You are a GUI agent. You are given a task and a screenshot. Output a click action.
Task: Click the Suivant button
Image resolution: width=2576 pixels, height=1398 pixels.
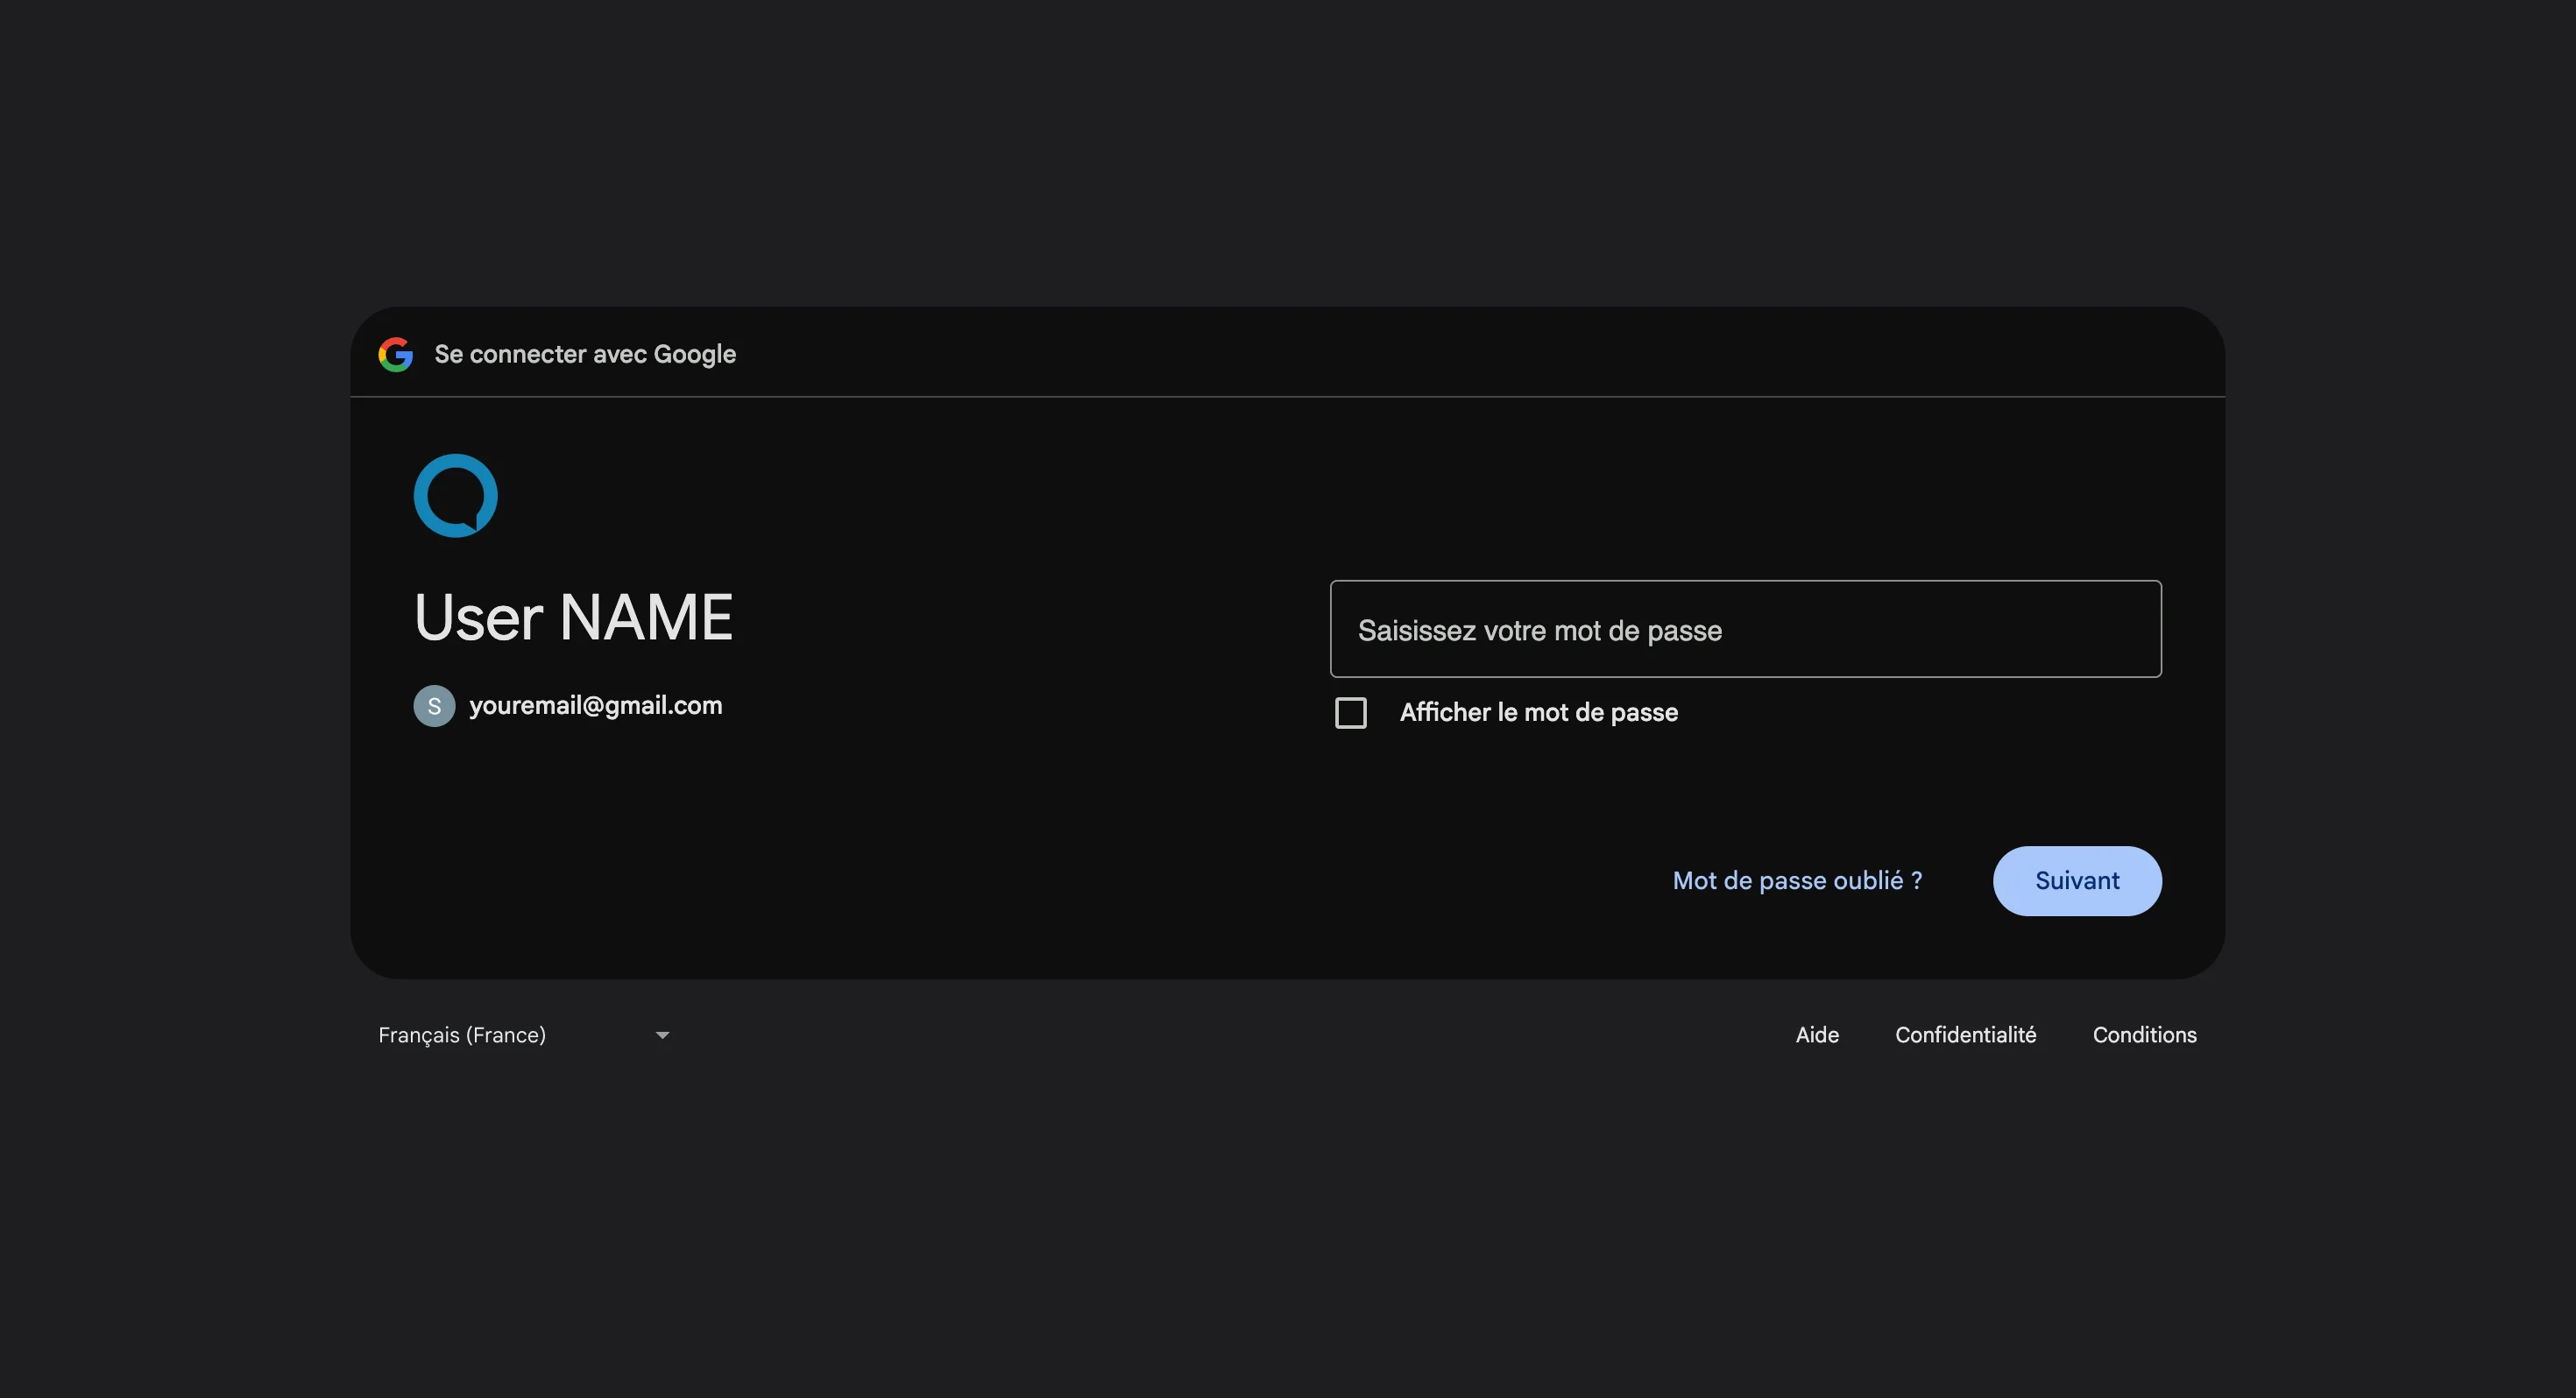[2077, 881]
